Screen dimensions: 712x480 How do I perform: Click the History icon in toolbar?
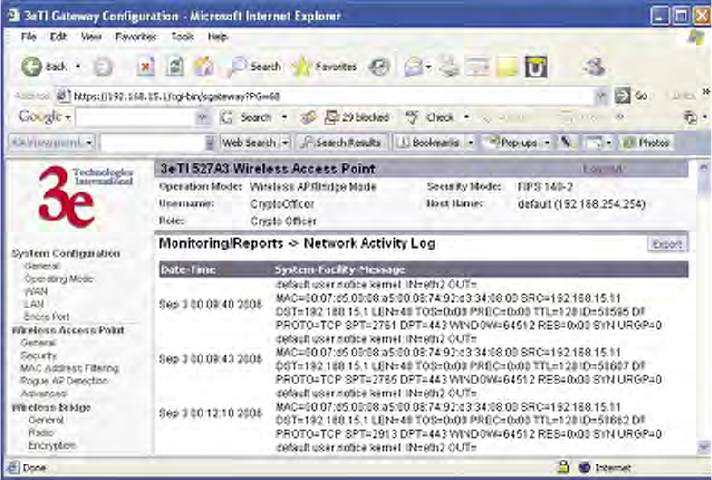pyautogui.click(x=379, y=67)
